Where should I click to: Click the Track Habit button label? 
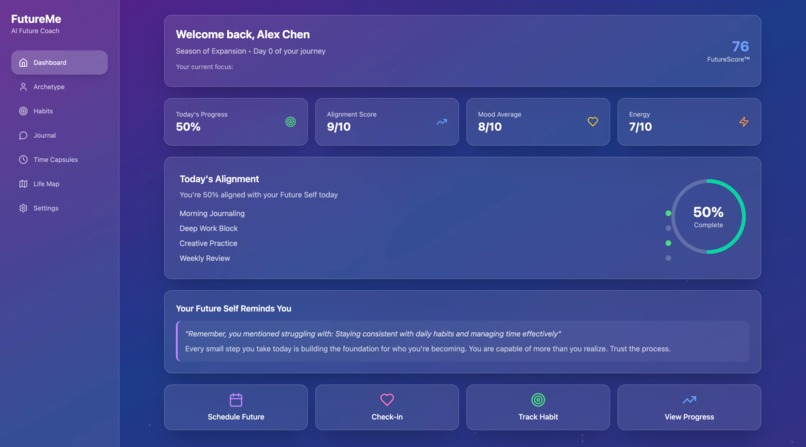coord(538,417)
